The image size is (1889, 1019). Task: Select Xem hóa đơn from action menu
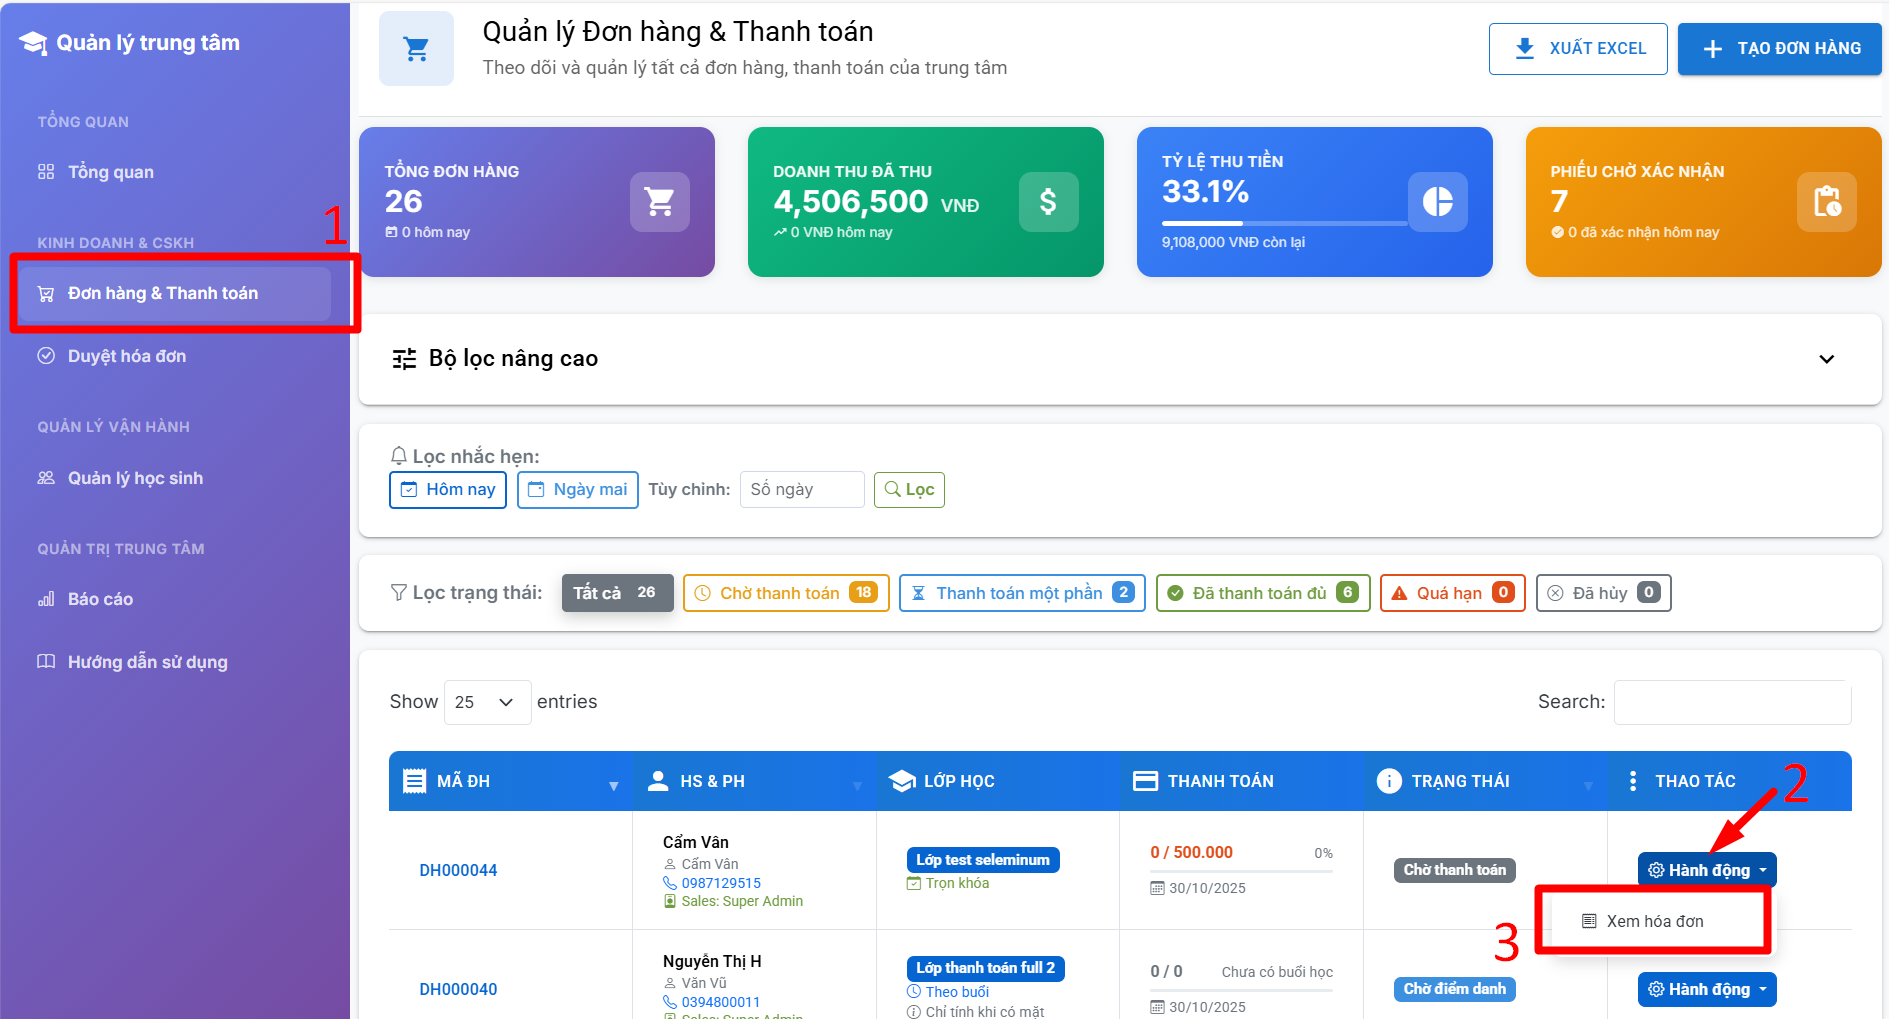tap(1653, 921)
